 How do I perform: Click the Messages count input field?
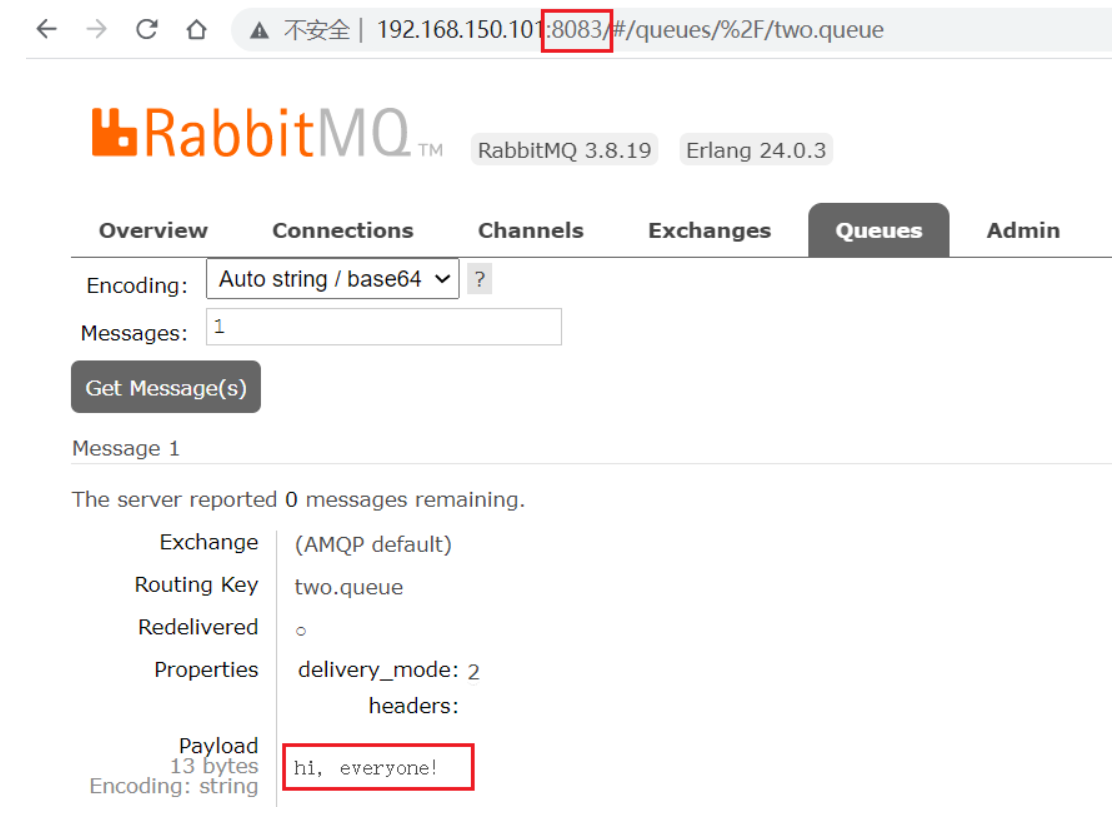384,327
